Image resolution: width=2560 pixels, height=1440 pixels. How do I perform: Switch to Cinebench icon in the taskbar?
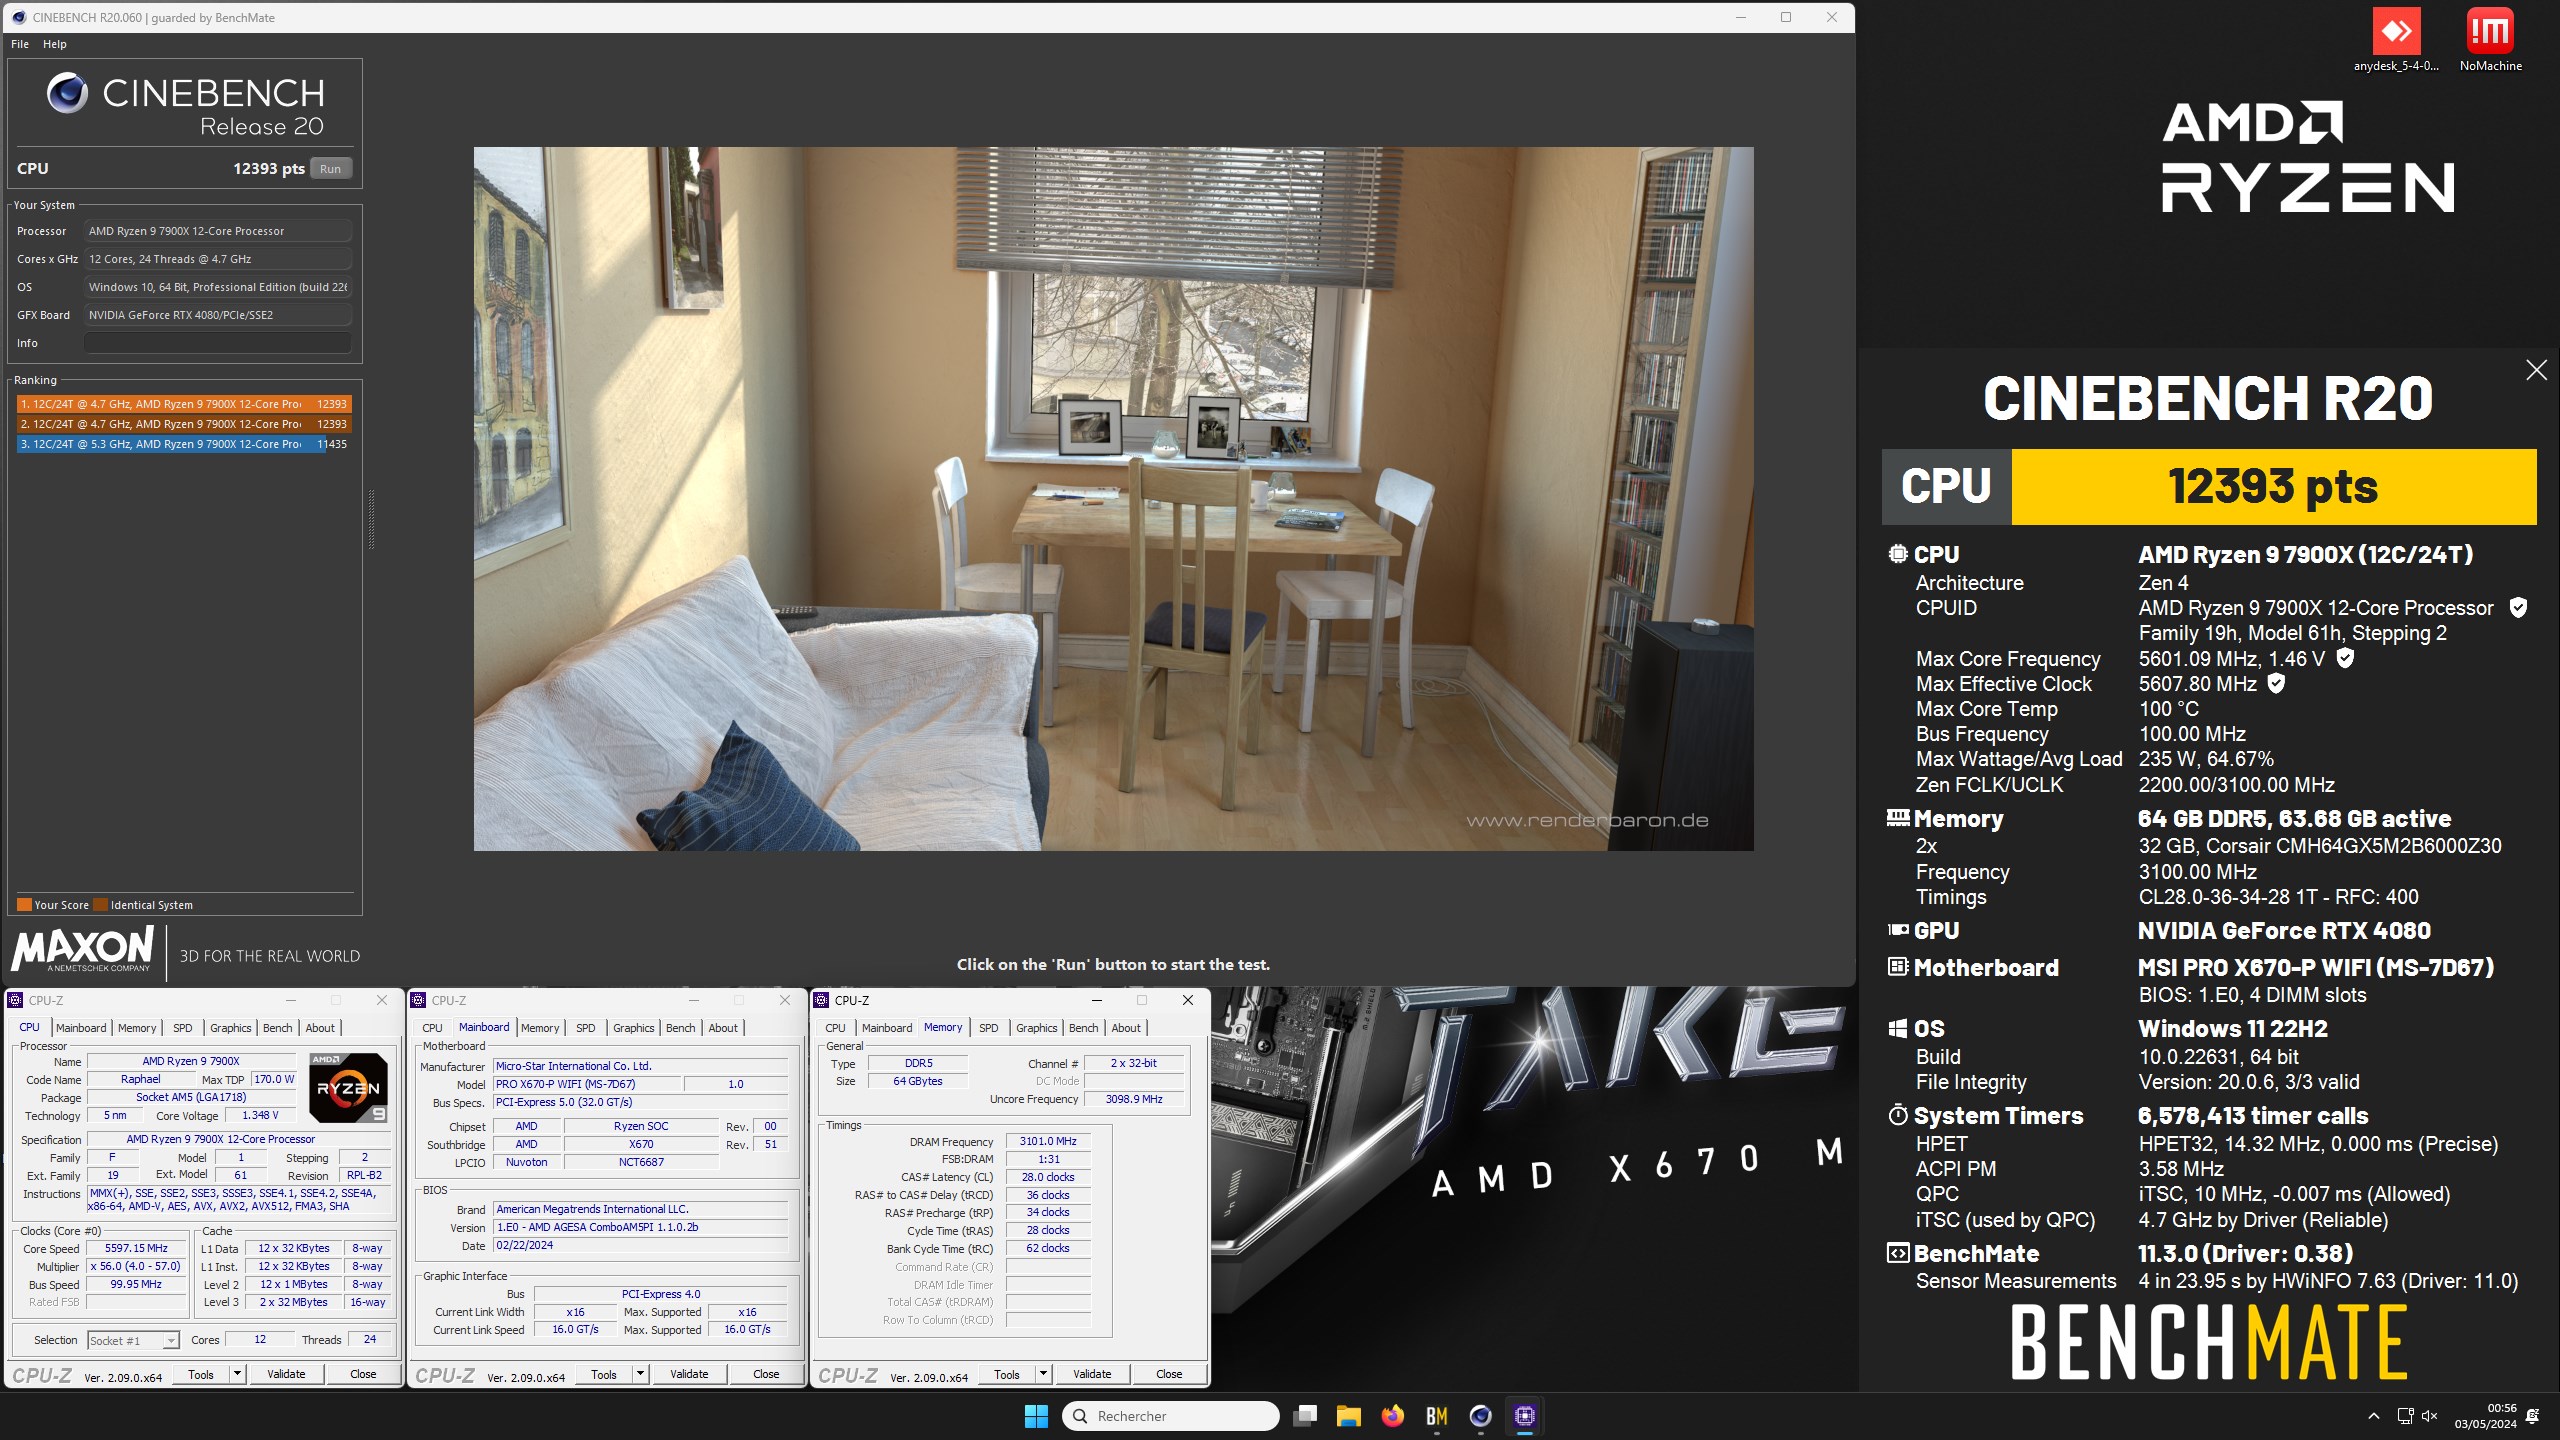coord(1481,1416)
